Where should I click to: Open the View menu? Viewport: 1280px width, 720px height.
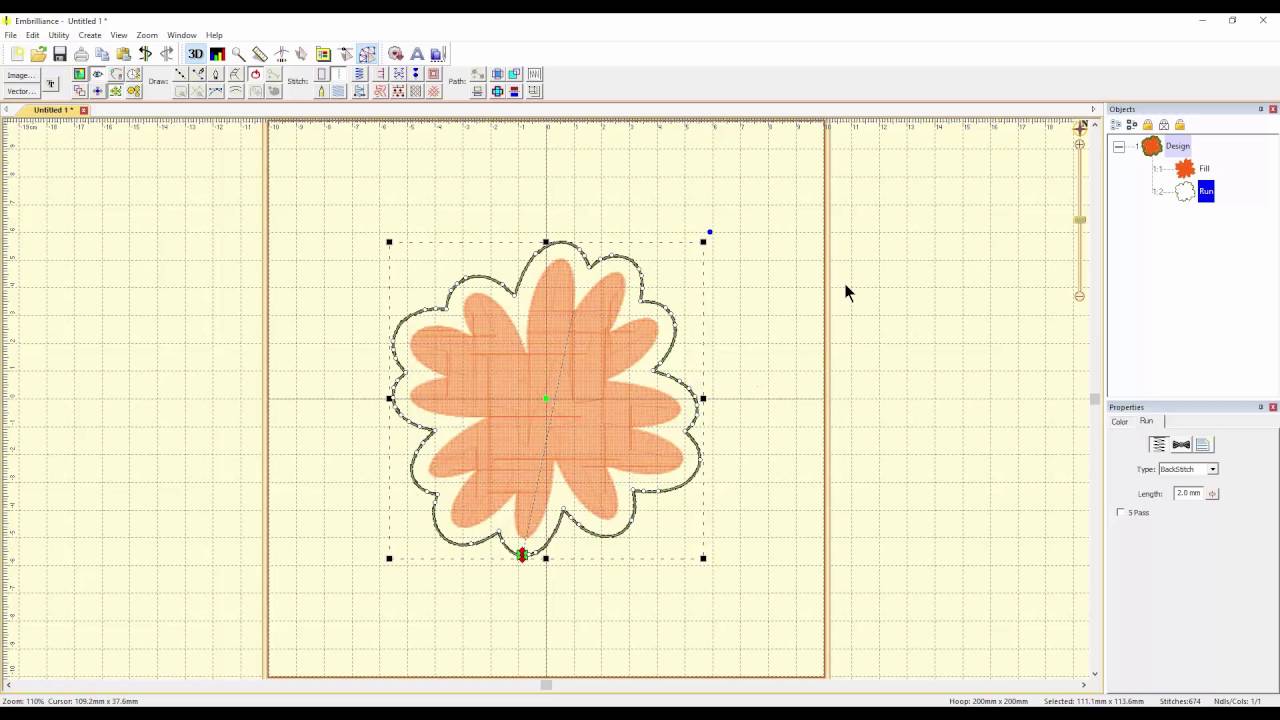119,35
